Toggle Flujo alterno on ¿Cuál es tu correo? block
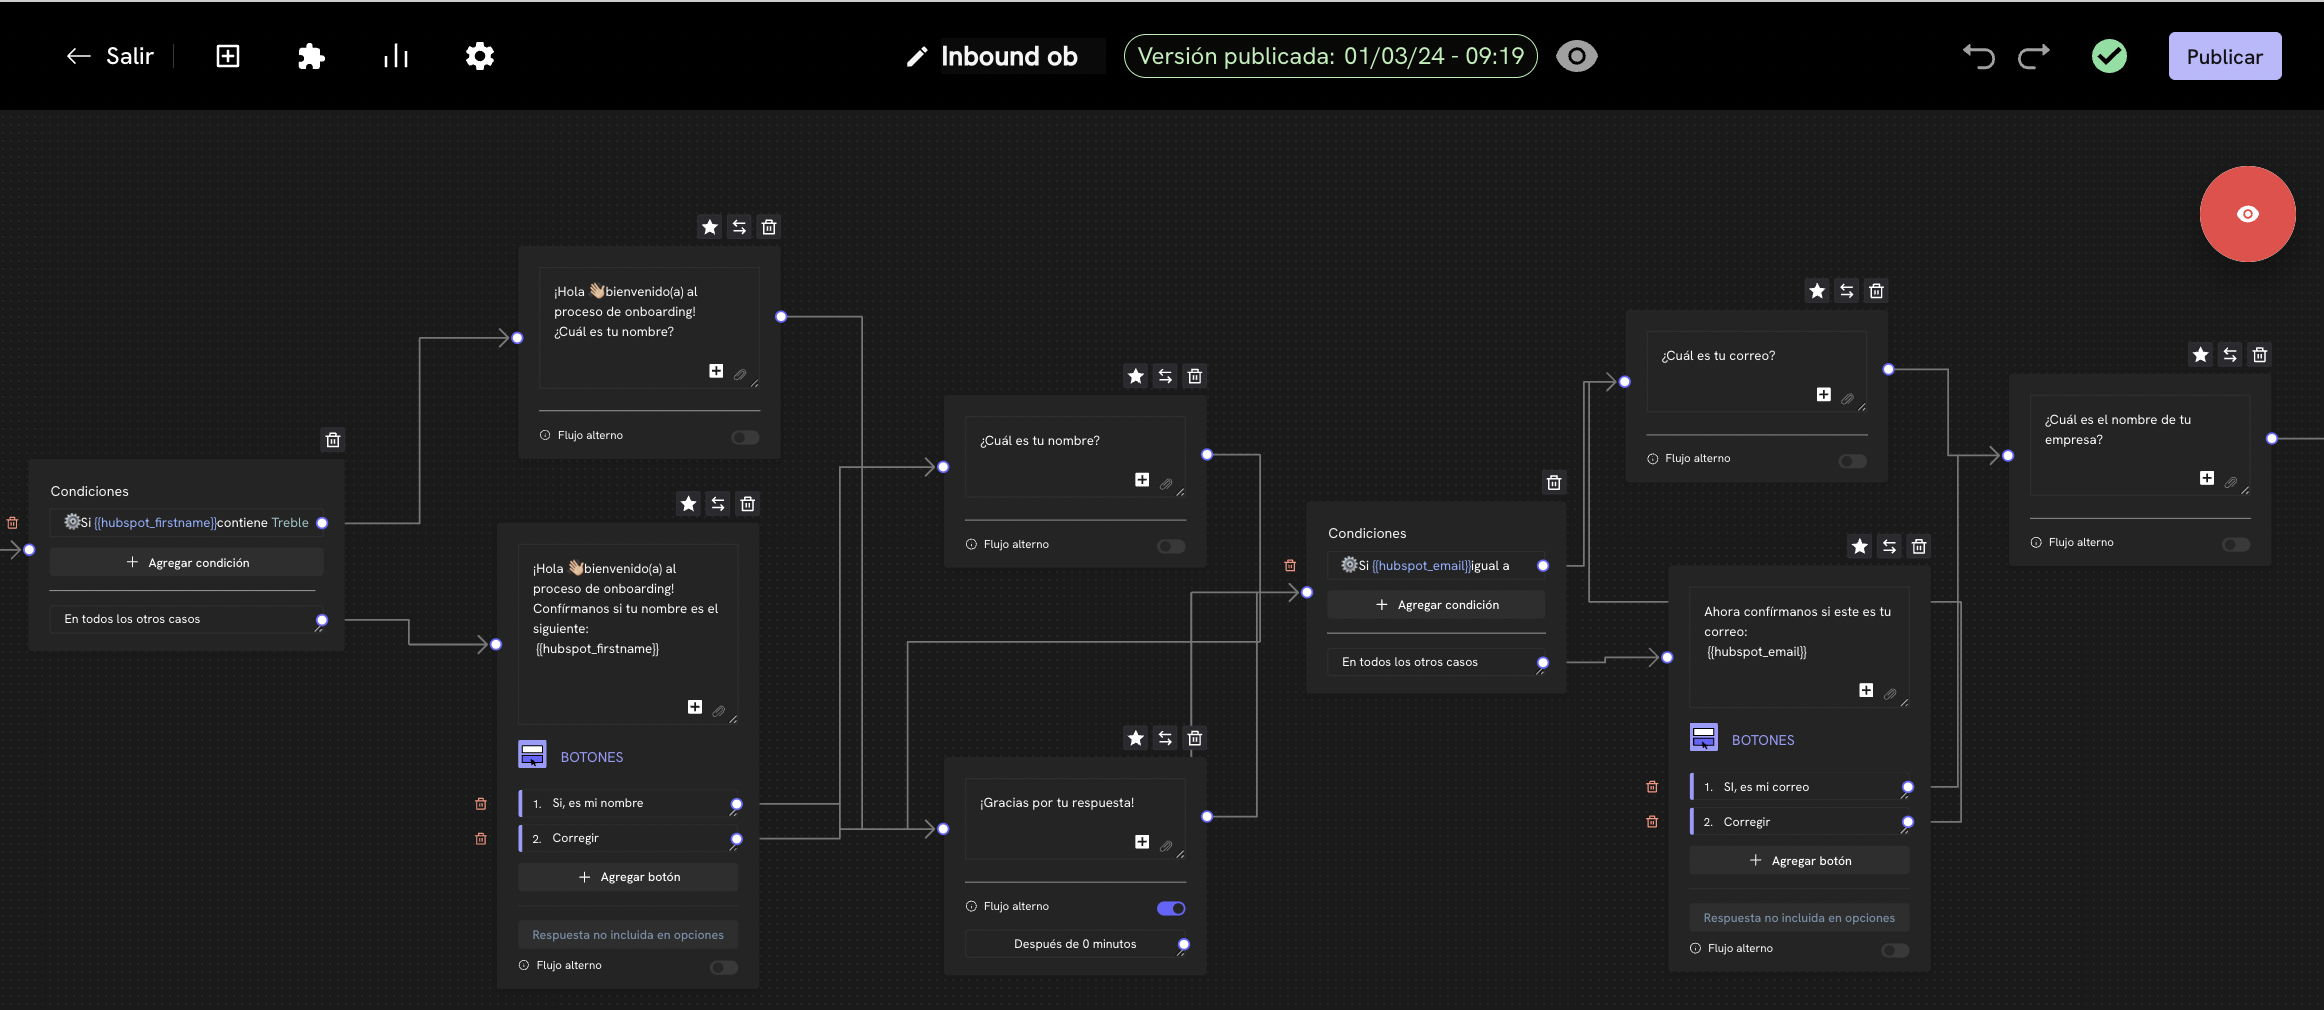The height and width of the screenshot is (1010, 2324). tap(1853, 461)
